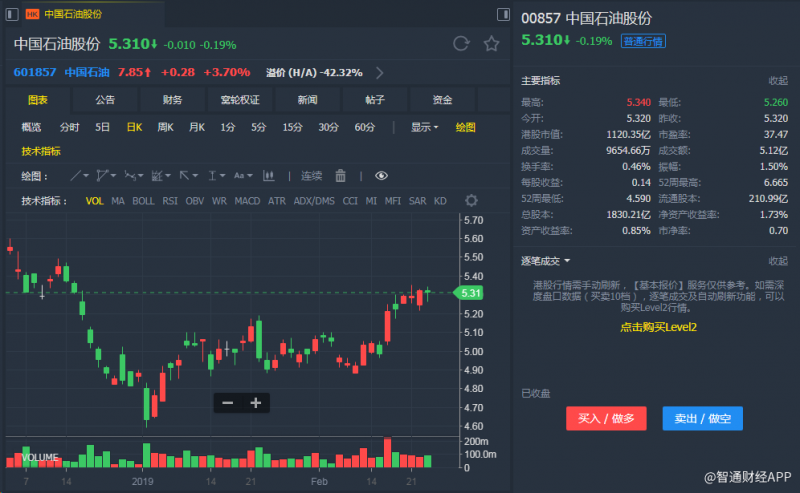
Task: Toggle the 连续 continuous drawing mode
Action: [312, 176]
